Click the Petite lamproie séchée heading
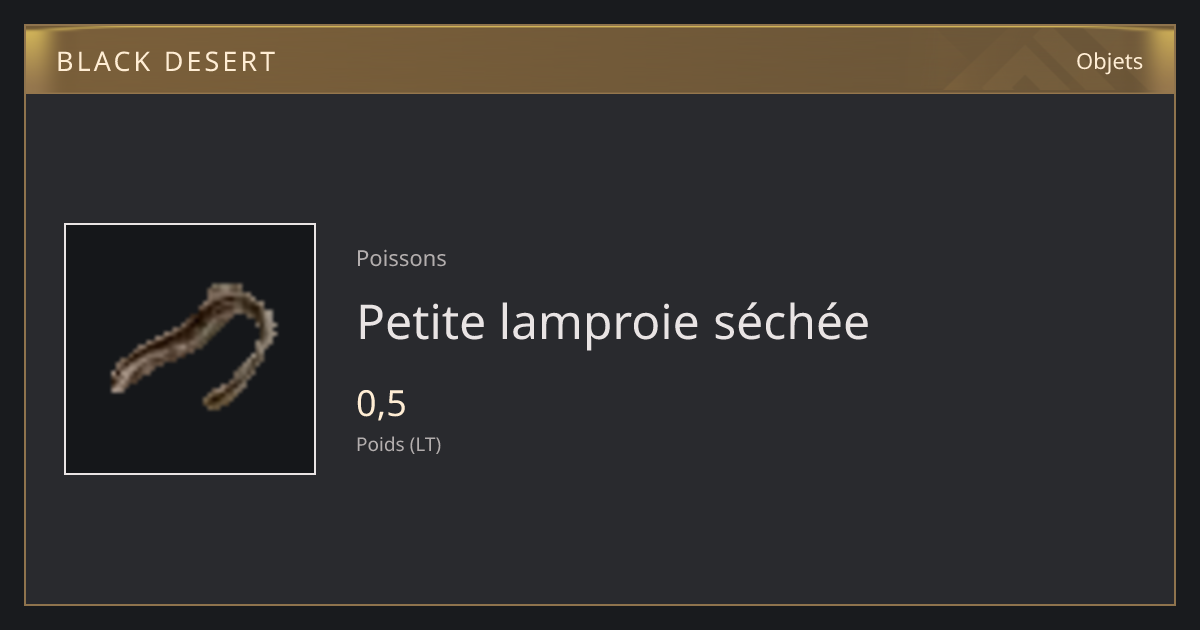 tap(613, 322)
